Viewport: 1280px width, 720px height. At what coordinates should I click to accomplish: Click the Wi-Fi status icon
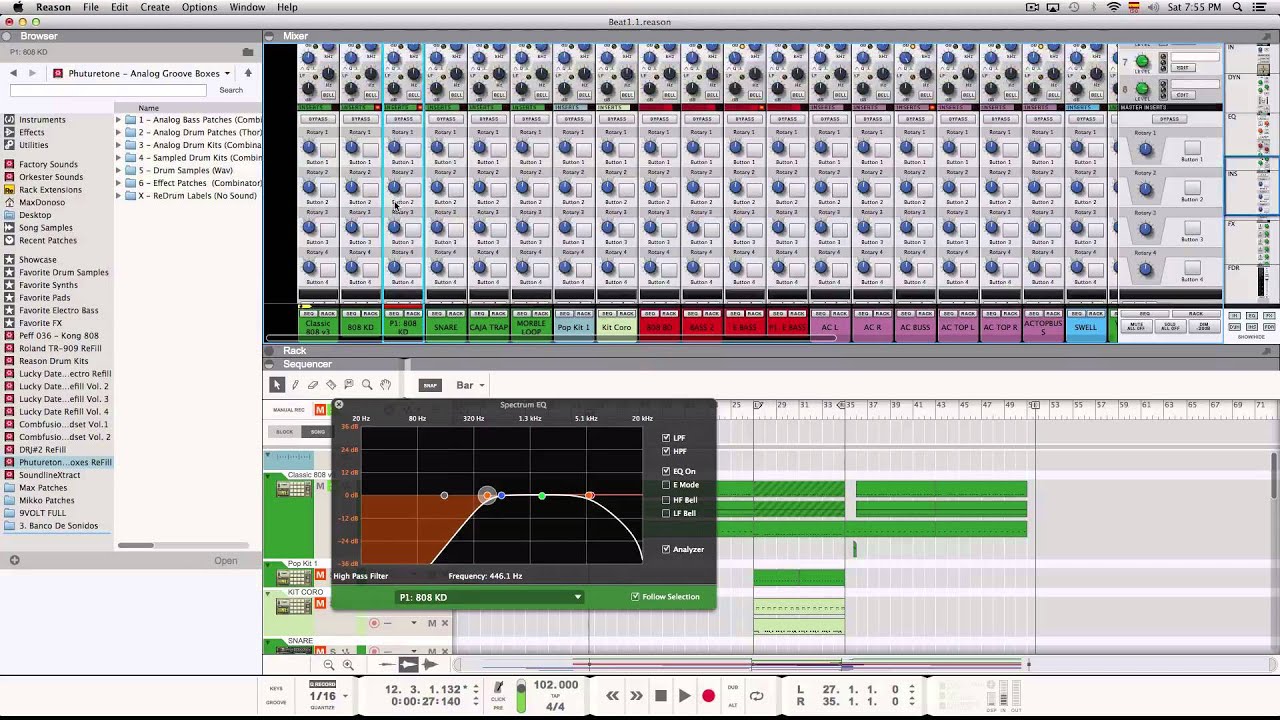(x=1114, y=7)
